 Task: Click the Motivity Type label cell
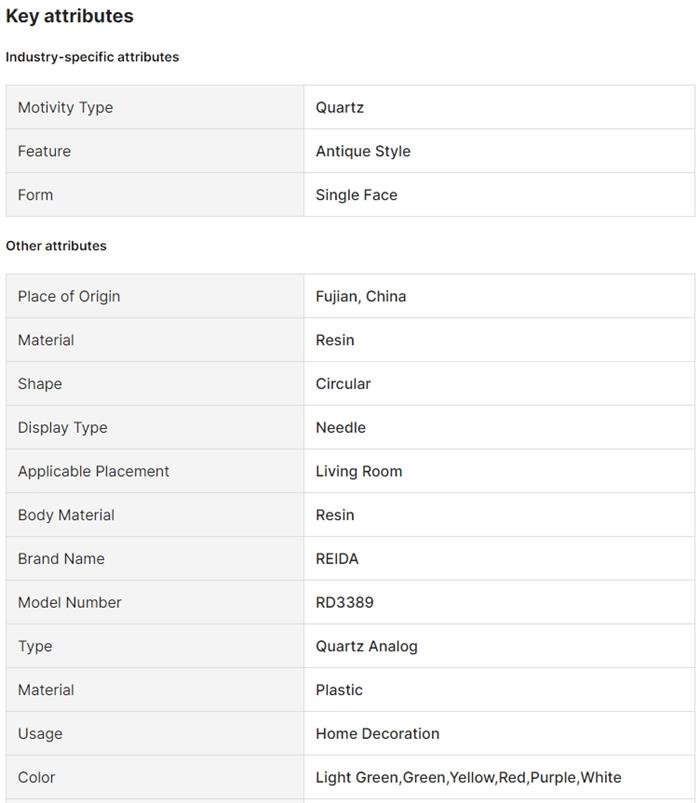155,108
